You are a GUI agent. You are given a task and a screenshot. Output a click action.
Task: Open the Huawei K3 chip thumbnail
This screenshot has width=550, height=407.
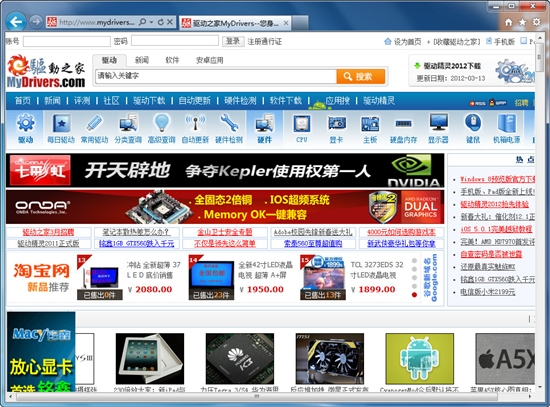pos(240,359)
